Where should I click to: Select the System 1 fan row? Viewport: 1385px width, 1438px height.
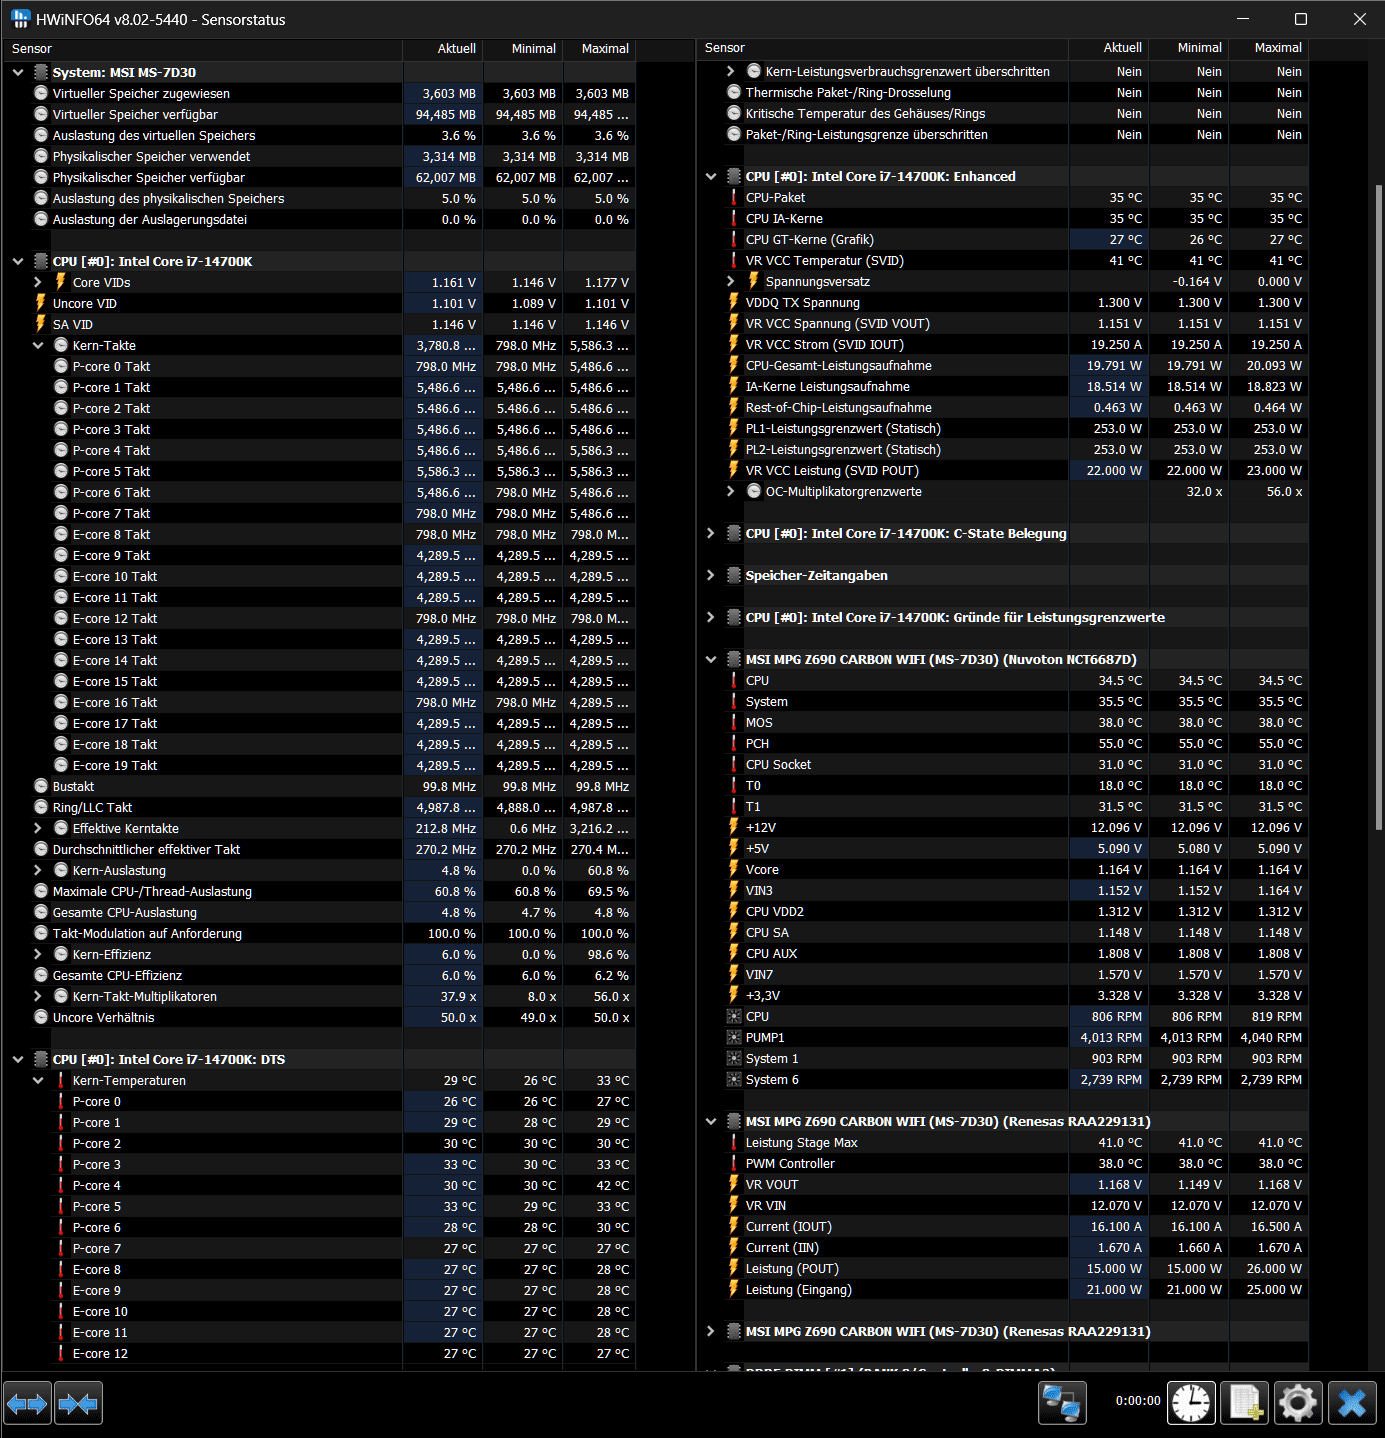tap(1004, 1058)
